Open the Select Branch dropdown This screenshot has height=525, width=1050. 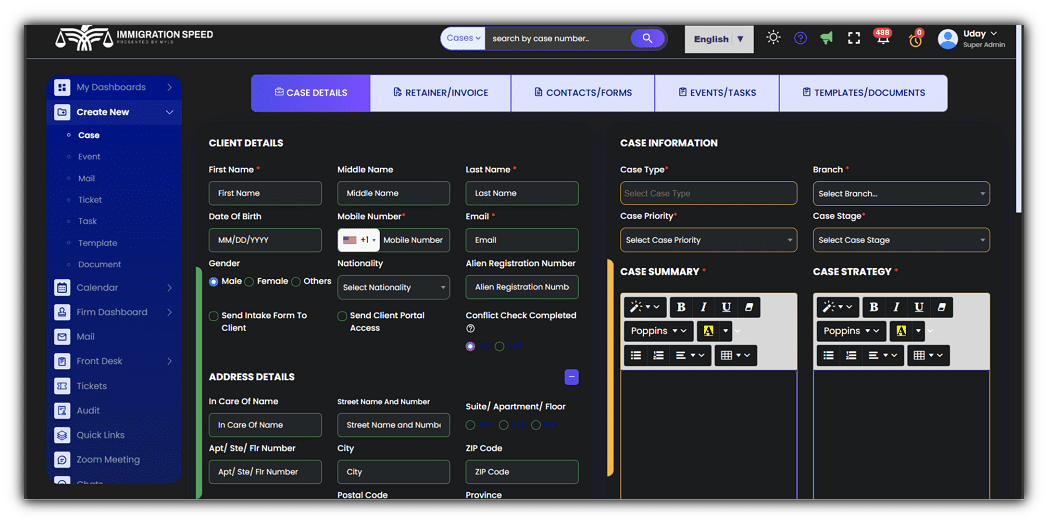(901, 194)
